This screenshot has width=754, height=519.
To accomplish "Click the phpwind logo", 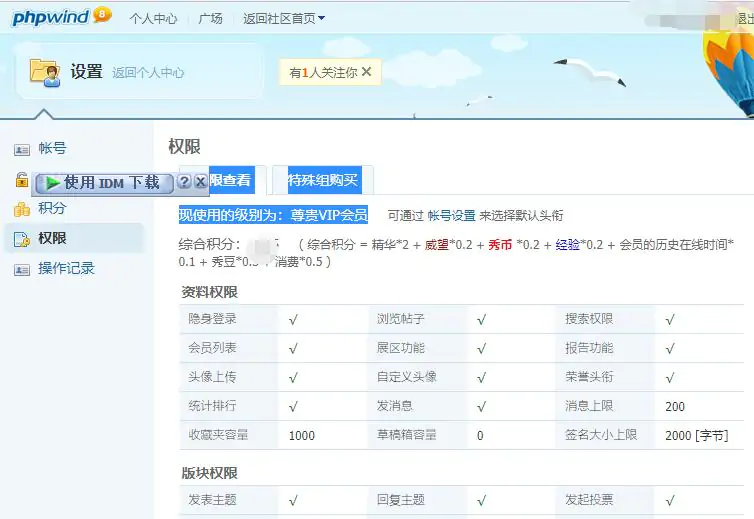I will point(62,16).
